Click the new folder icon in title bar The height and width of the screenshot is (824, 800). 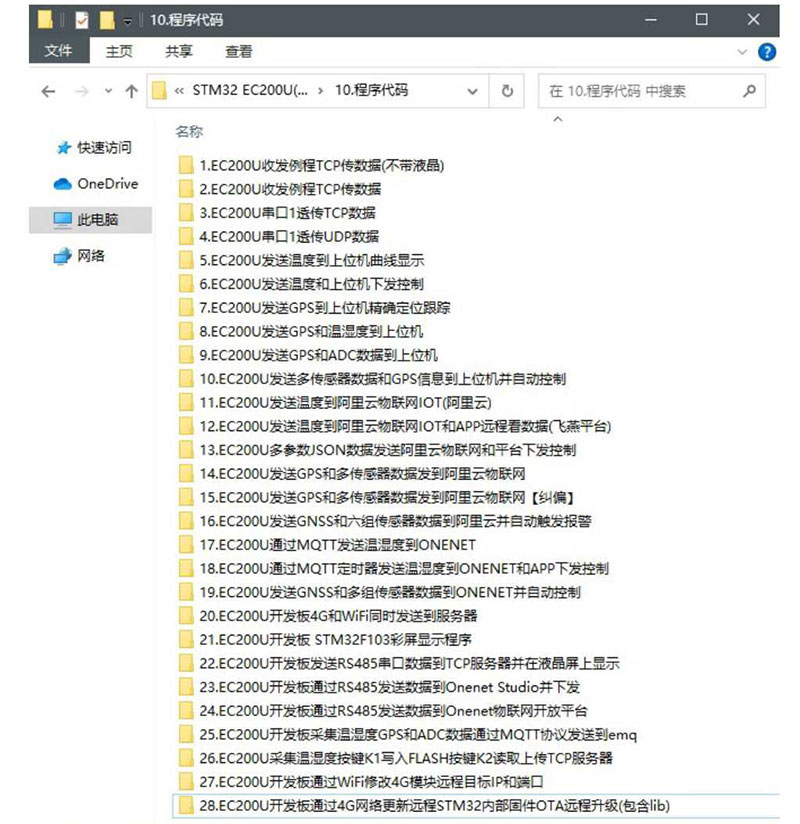click(x=107, y=20)
